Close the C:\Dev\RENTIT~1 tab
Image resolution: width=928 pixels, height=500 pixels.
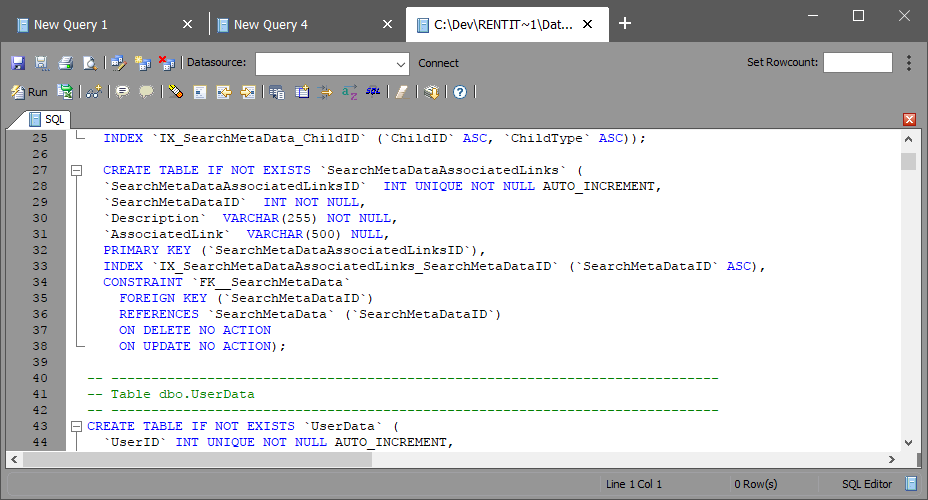pyautogui.click(x=588, y=24)
